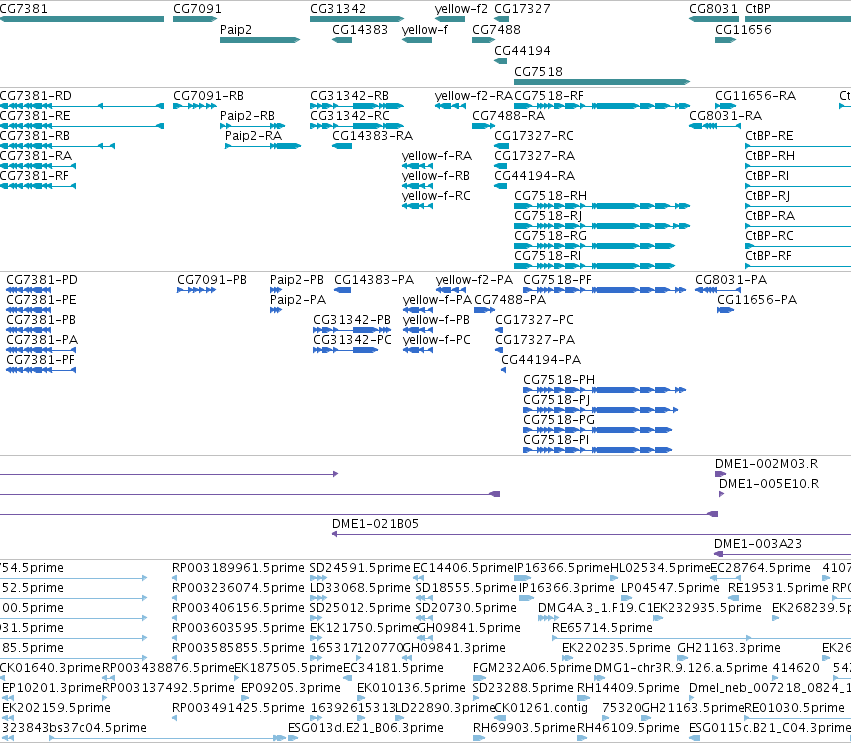Select EST RP003189961.5prime
This screenshot has height=743, width=851.
238,568
